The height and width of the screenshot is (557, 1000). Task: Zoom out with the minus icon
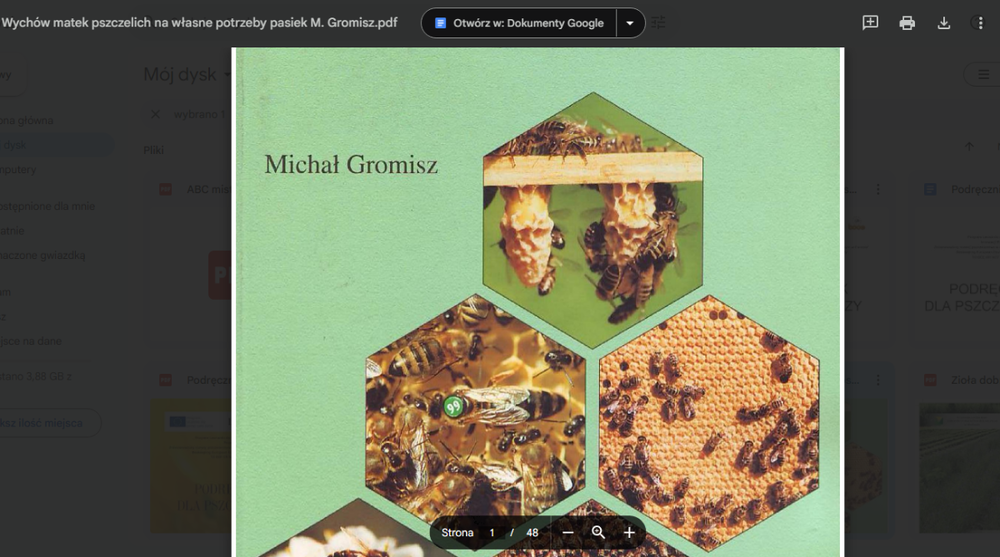point(568,532)
